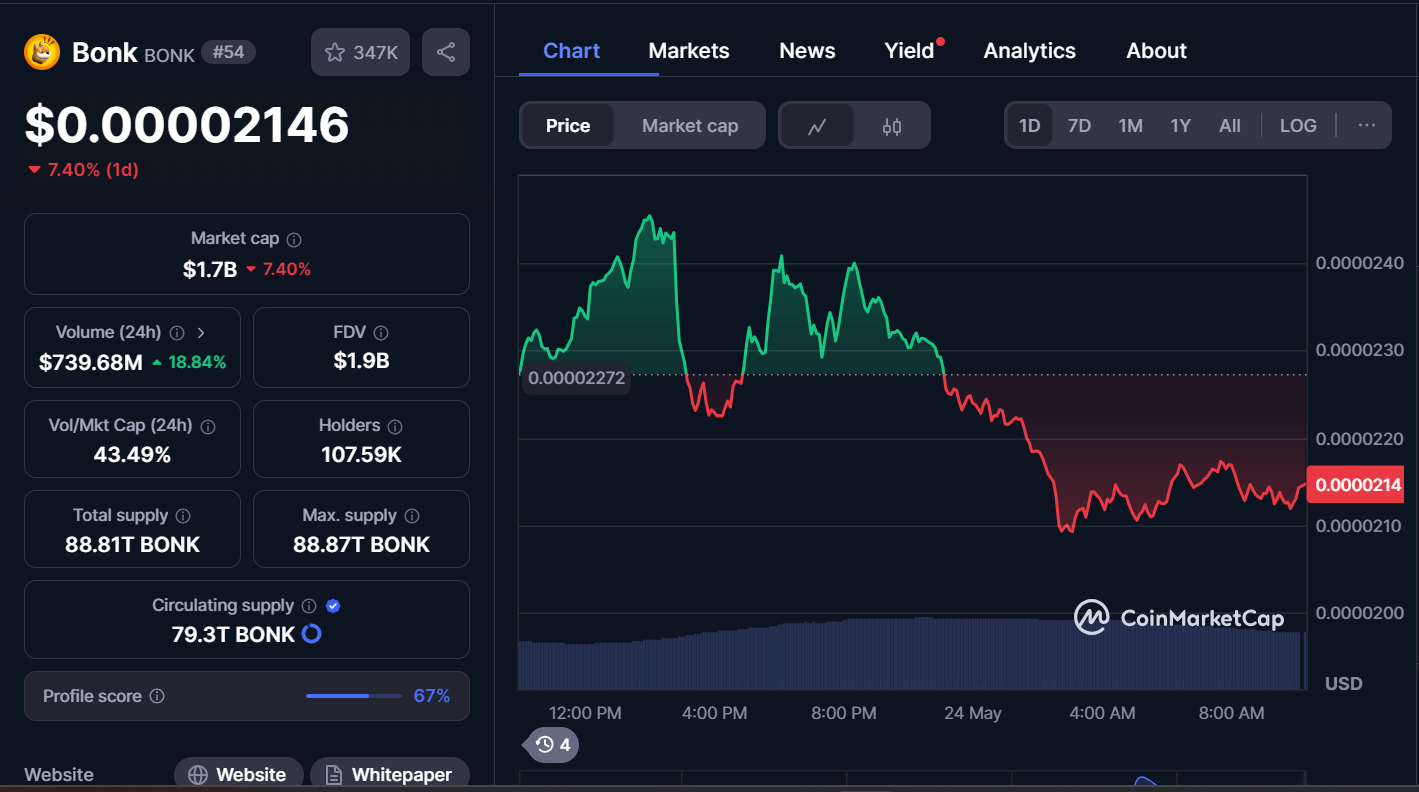Select the Market cap toggle
Screen dimensions: 1419x792
690,126
